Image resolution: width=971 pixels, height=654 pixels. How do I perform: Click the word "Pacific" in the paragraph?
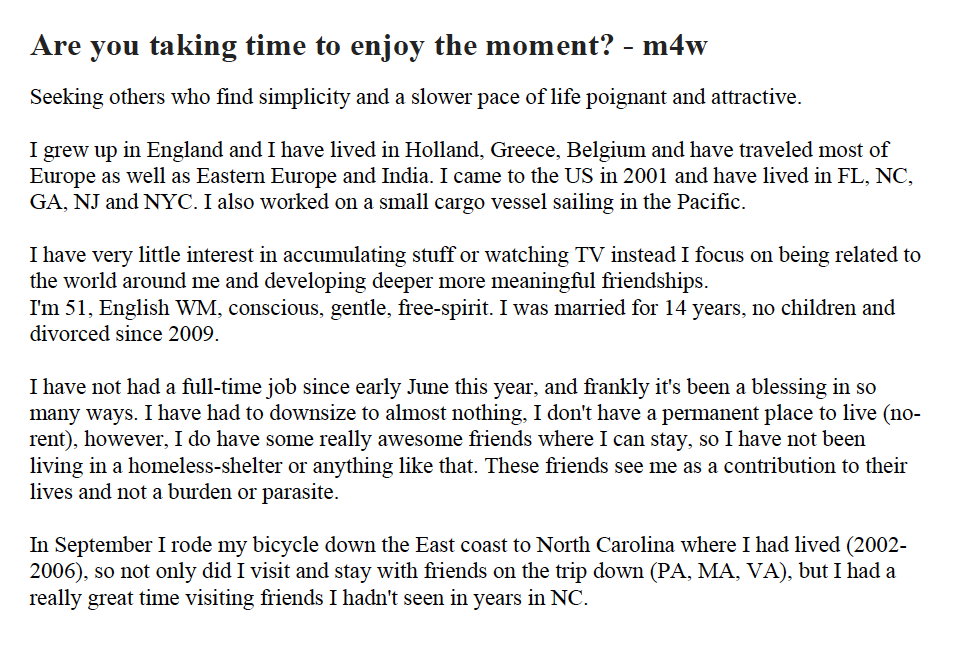point(708,203)
